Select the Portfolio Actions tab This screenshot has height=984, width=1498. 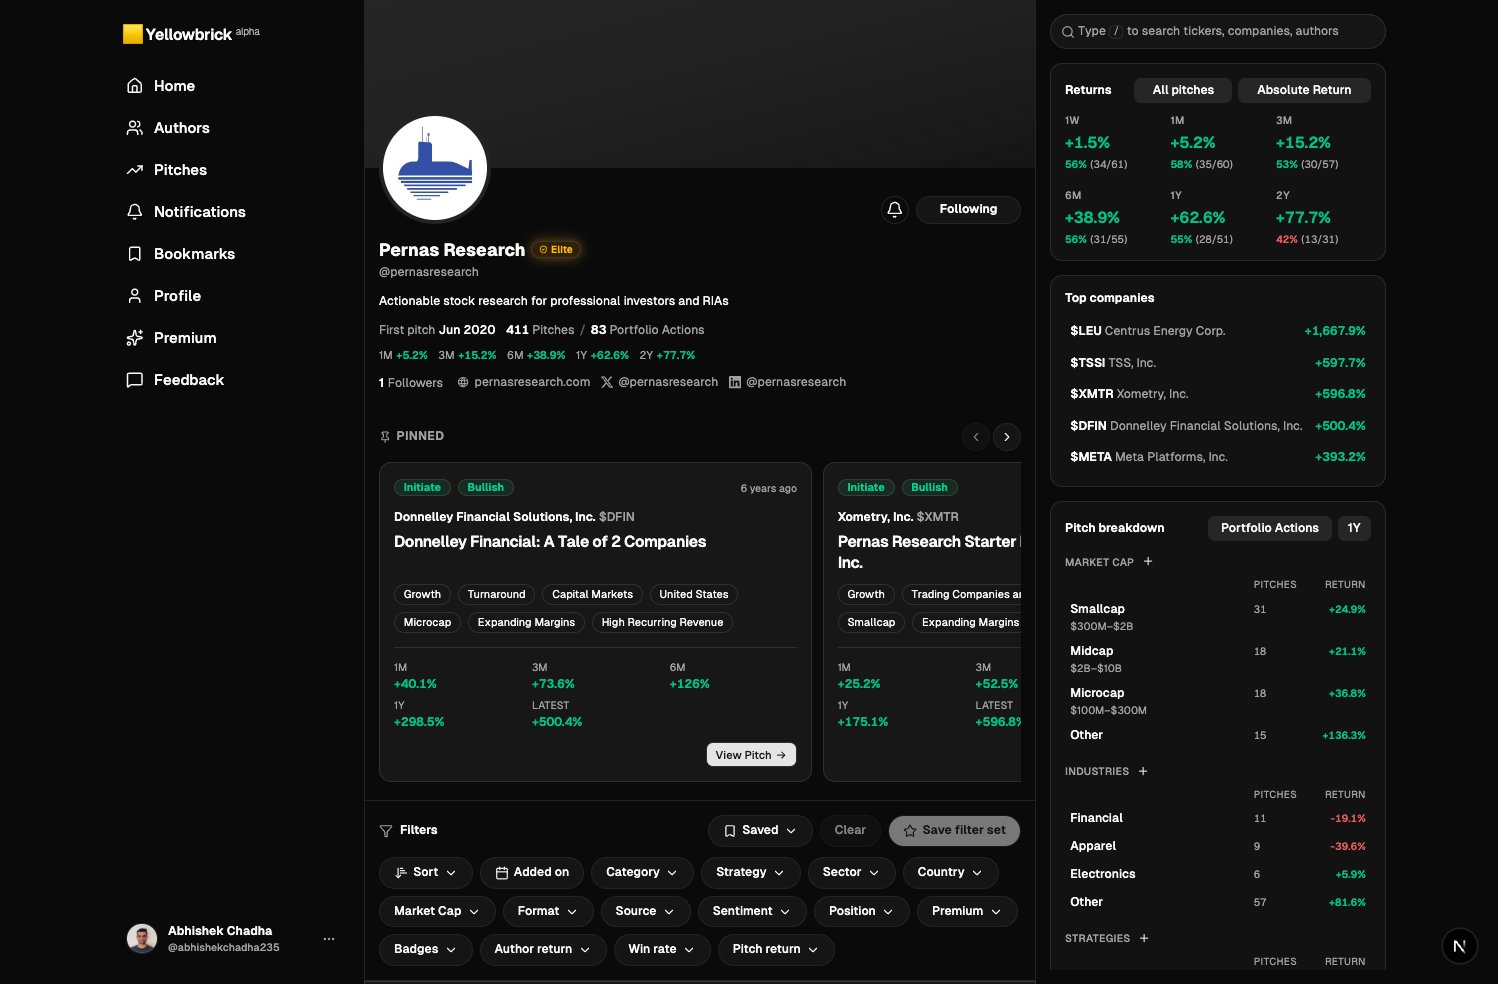1270,528
